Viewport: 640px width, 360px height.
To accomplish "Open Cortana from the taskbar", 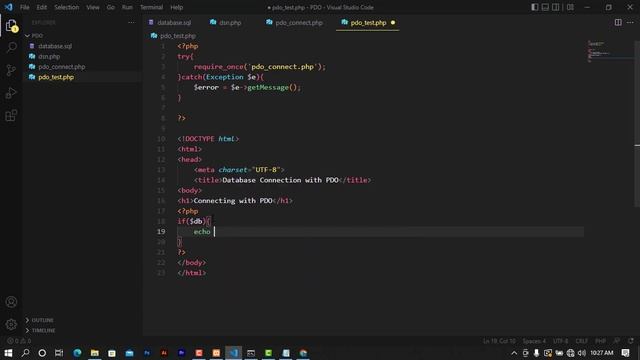I will pyautogui.click(x=42, y=353).
